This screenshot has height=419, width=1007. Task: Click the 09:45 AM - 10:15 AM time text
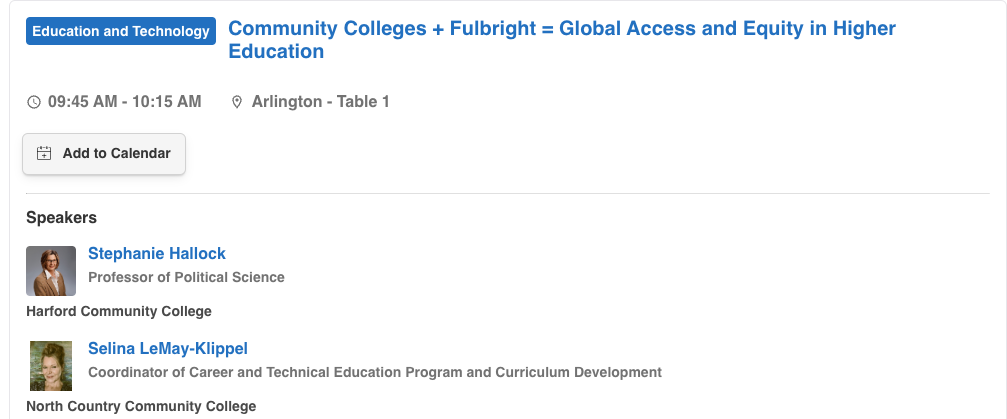tap(124, 102)
